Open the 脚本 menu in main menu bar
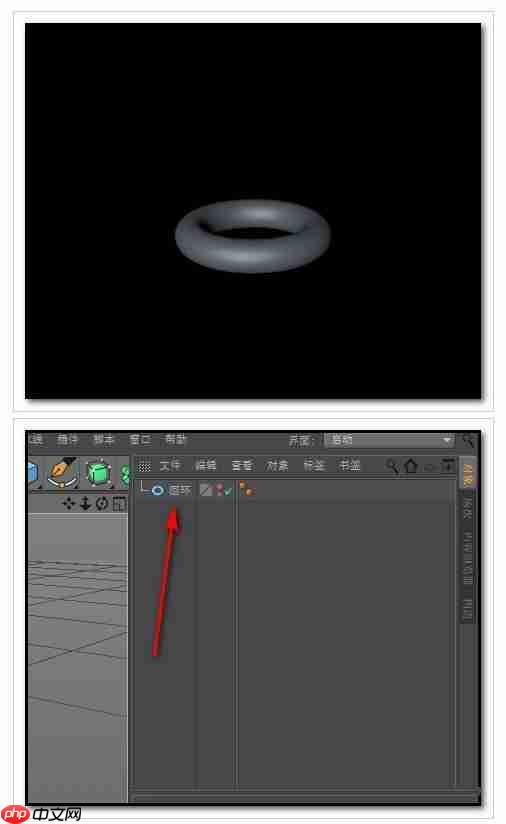The image size is (506, 824). [104, 439]
